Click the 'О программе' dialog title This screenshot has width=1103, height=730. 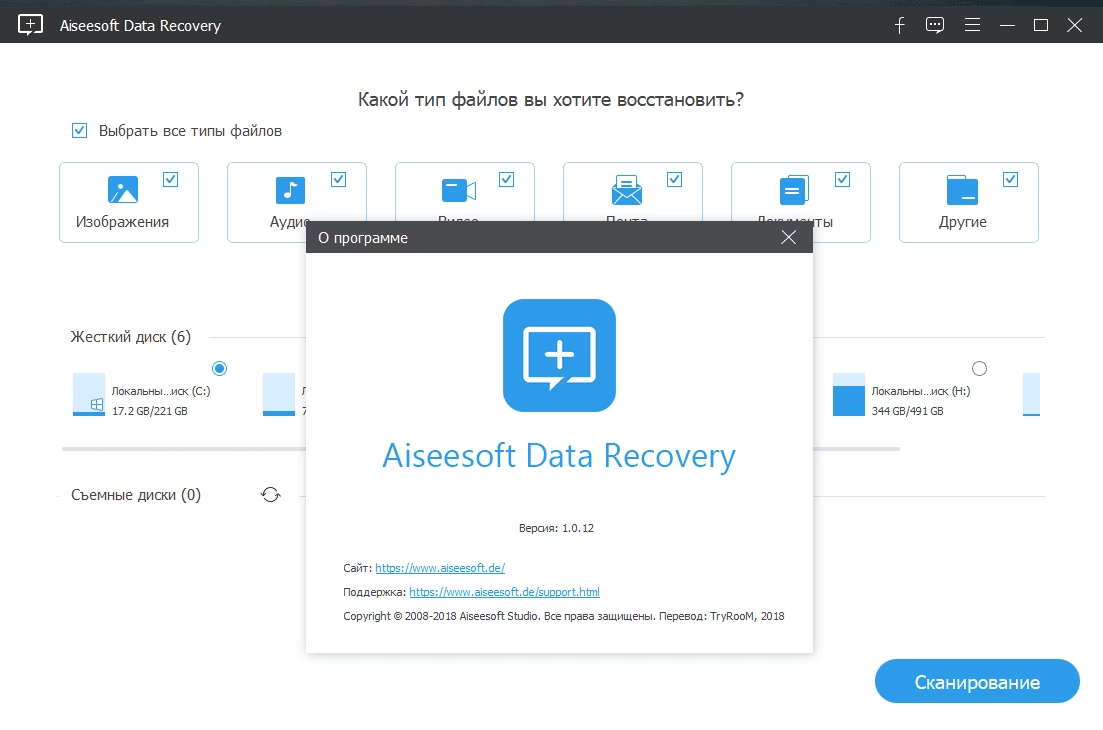tap(363, 238)
